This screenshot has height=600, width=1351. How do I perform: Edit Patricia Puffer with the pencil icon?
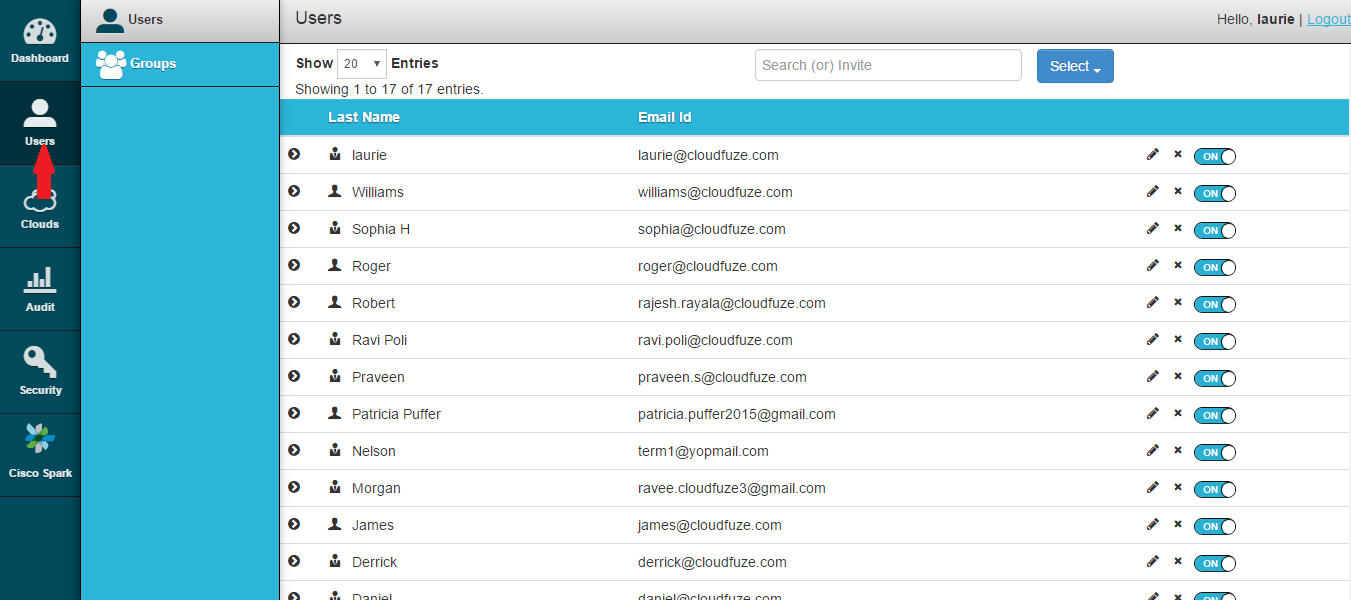pyautogui.click(x=1153, y=413)
